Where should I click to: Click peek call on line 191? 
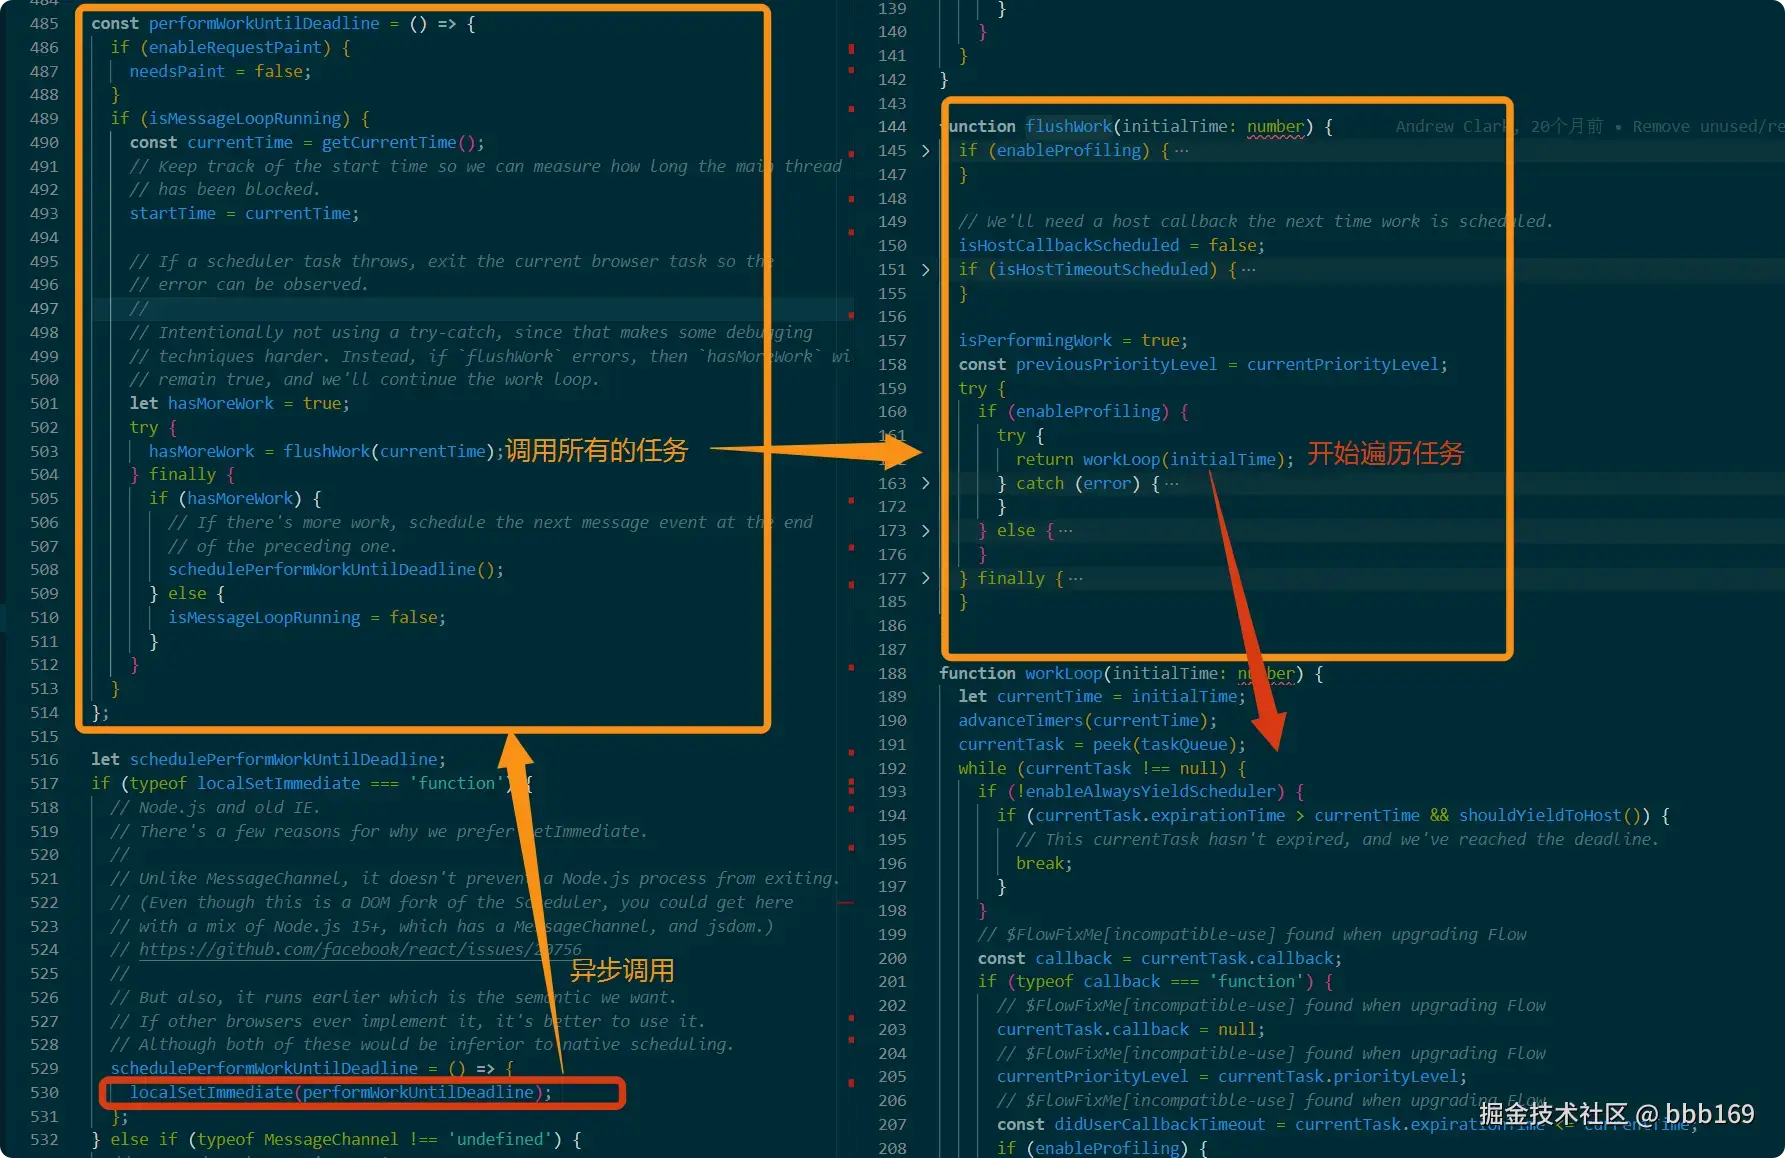[x=1112, y=745]
